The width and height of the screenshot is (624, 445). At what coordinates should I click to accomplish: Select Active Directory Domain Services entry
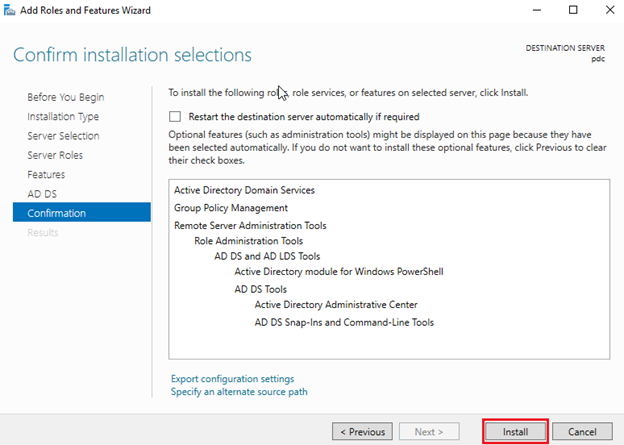pyautogui.click(x=244, y=190)
